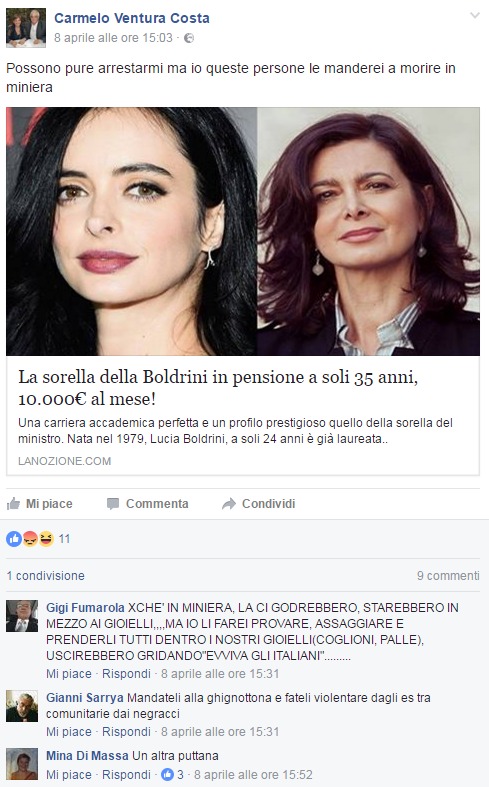Open the laughing reaction emoji icon
489x787 pixels.
pos(46,539)
